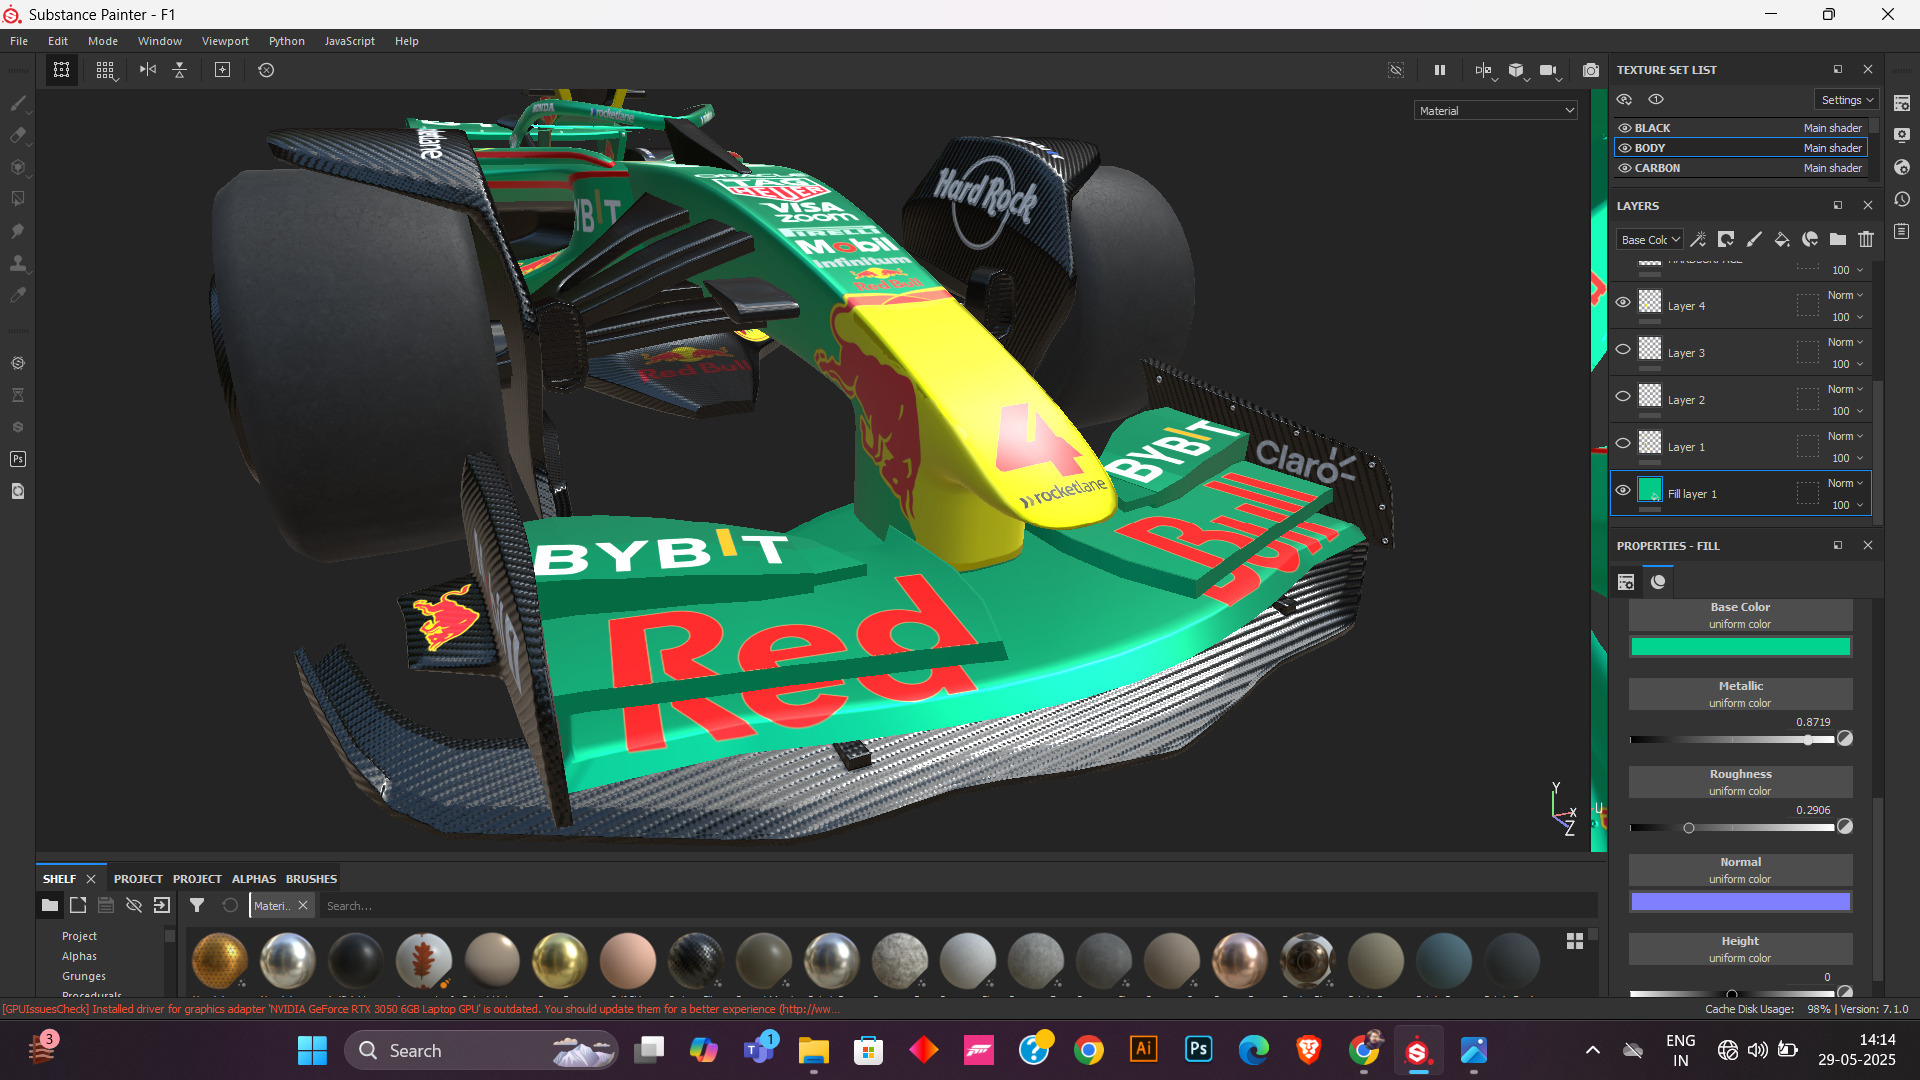Open the Material viewport mode dropdown
Image resolution: width=1920 pixels, height=1080 pixels.
coord(1496,111)
